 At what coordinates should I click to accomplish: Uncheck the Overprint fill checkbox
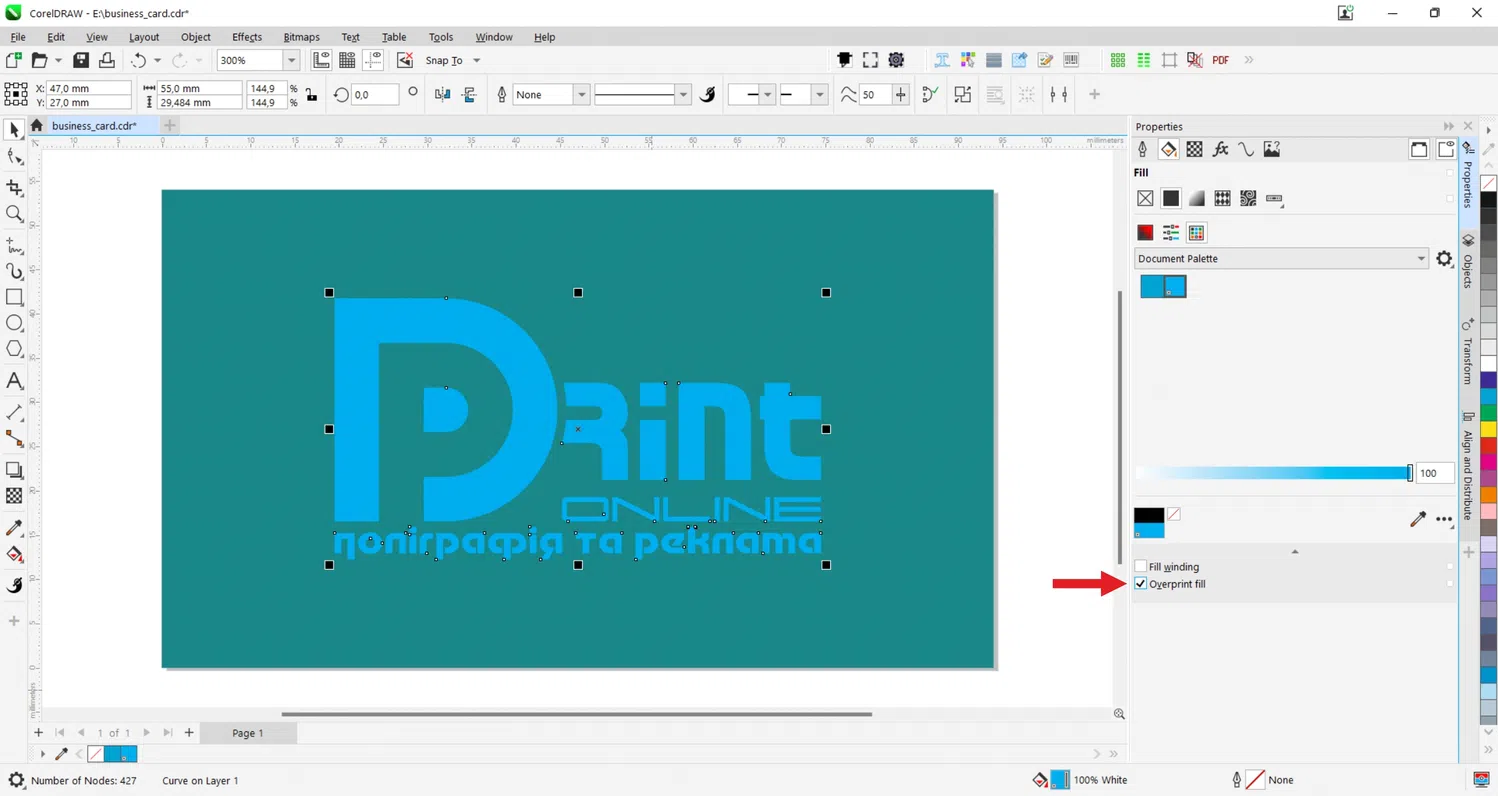point(1141,584)
